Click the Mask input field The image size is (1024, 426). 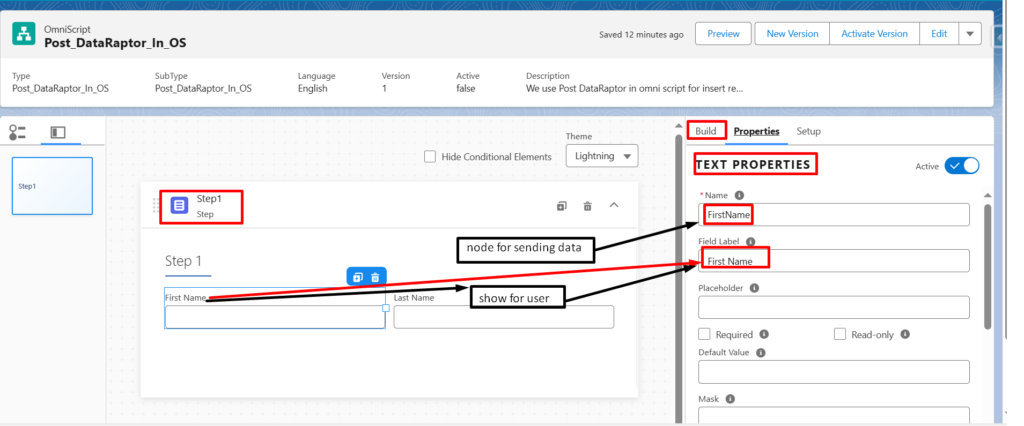pyautogui.click(x=834, y=416)
